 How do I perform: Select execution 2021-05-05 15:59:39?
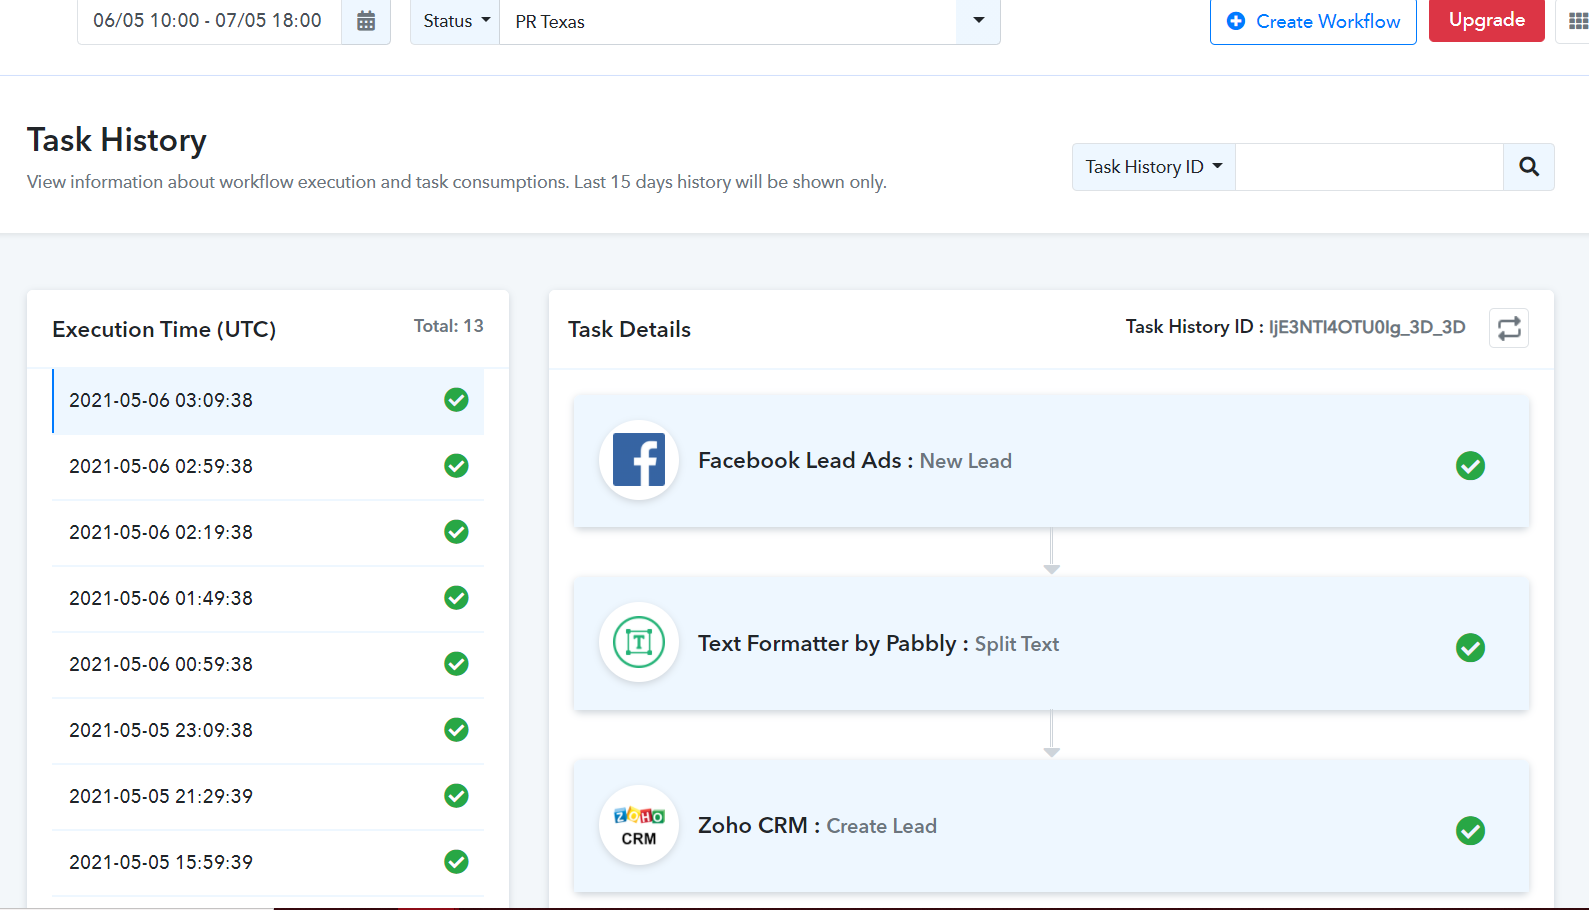click(x=268, y=862)
